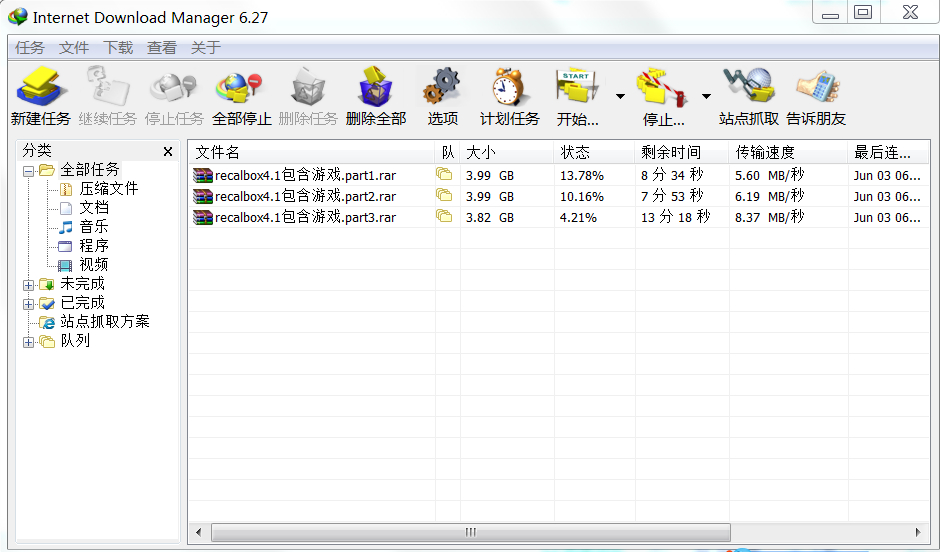Select recalbox4.1包含游戏.part2.rar row

(x=559, y=196)
